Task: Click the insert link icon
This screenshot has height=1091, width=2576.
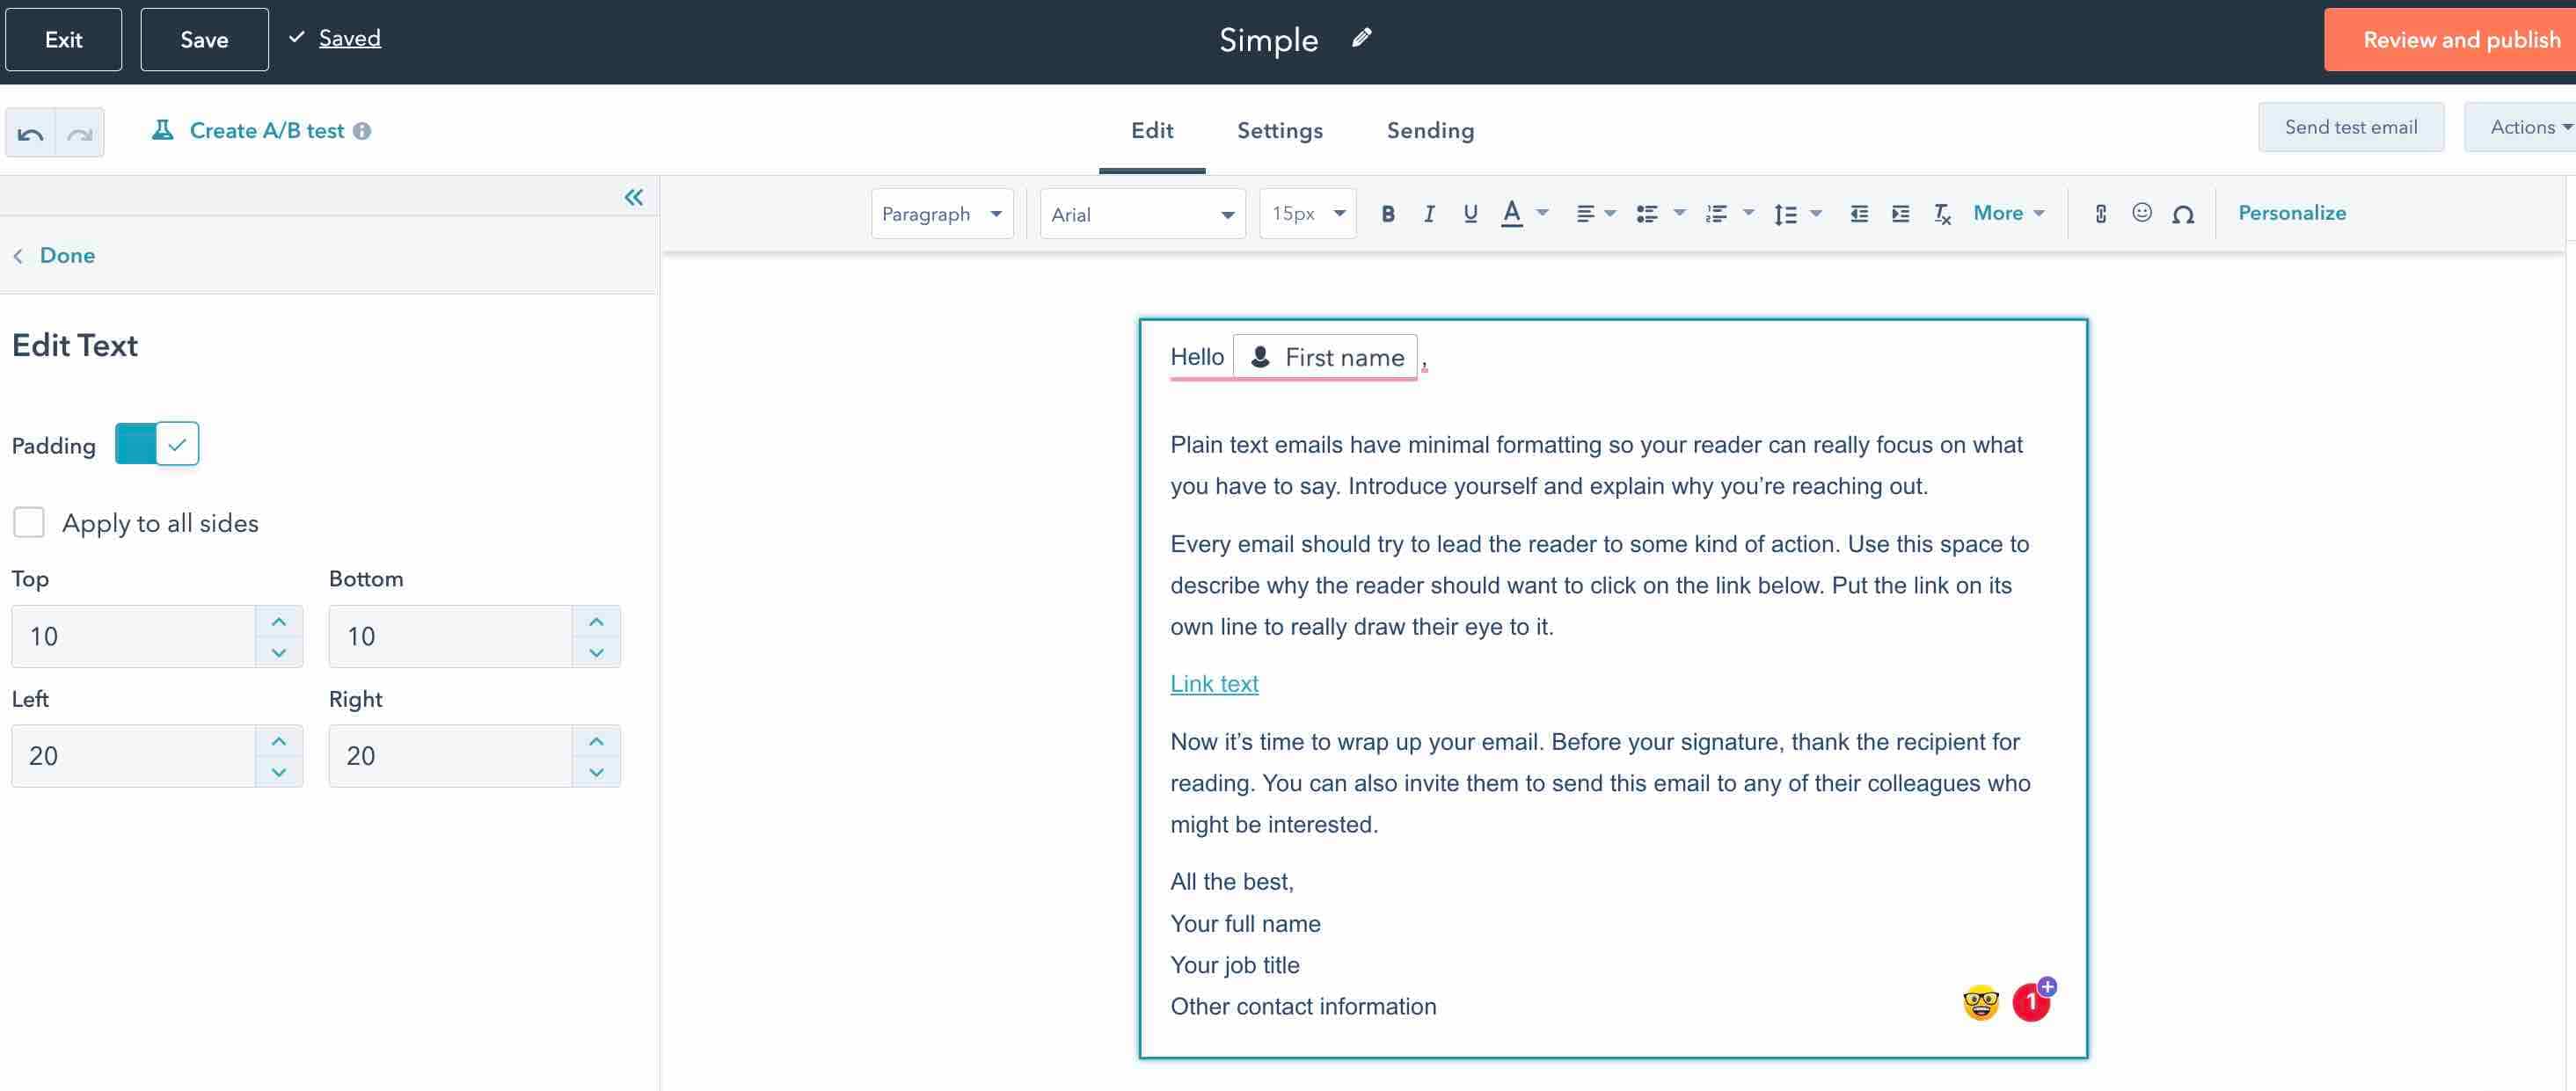Action: pyautogui.click(x=2100, y=213)
